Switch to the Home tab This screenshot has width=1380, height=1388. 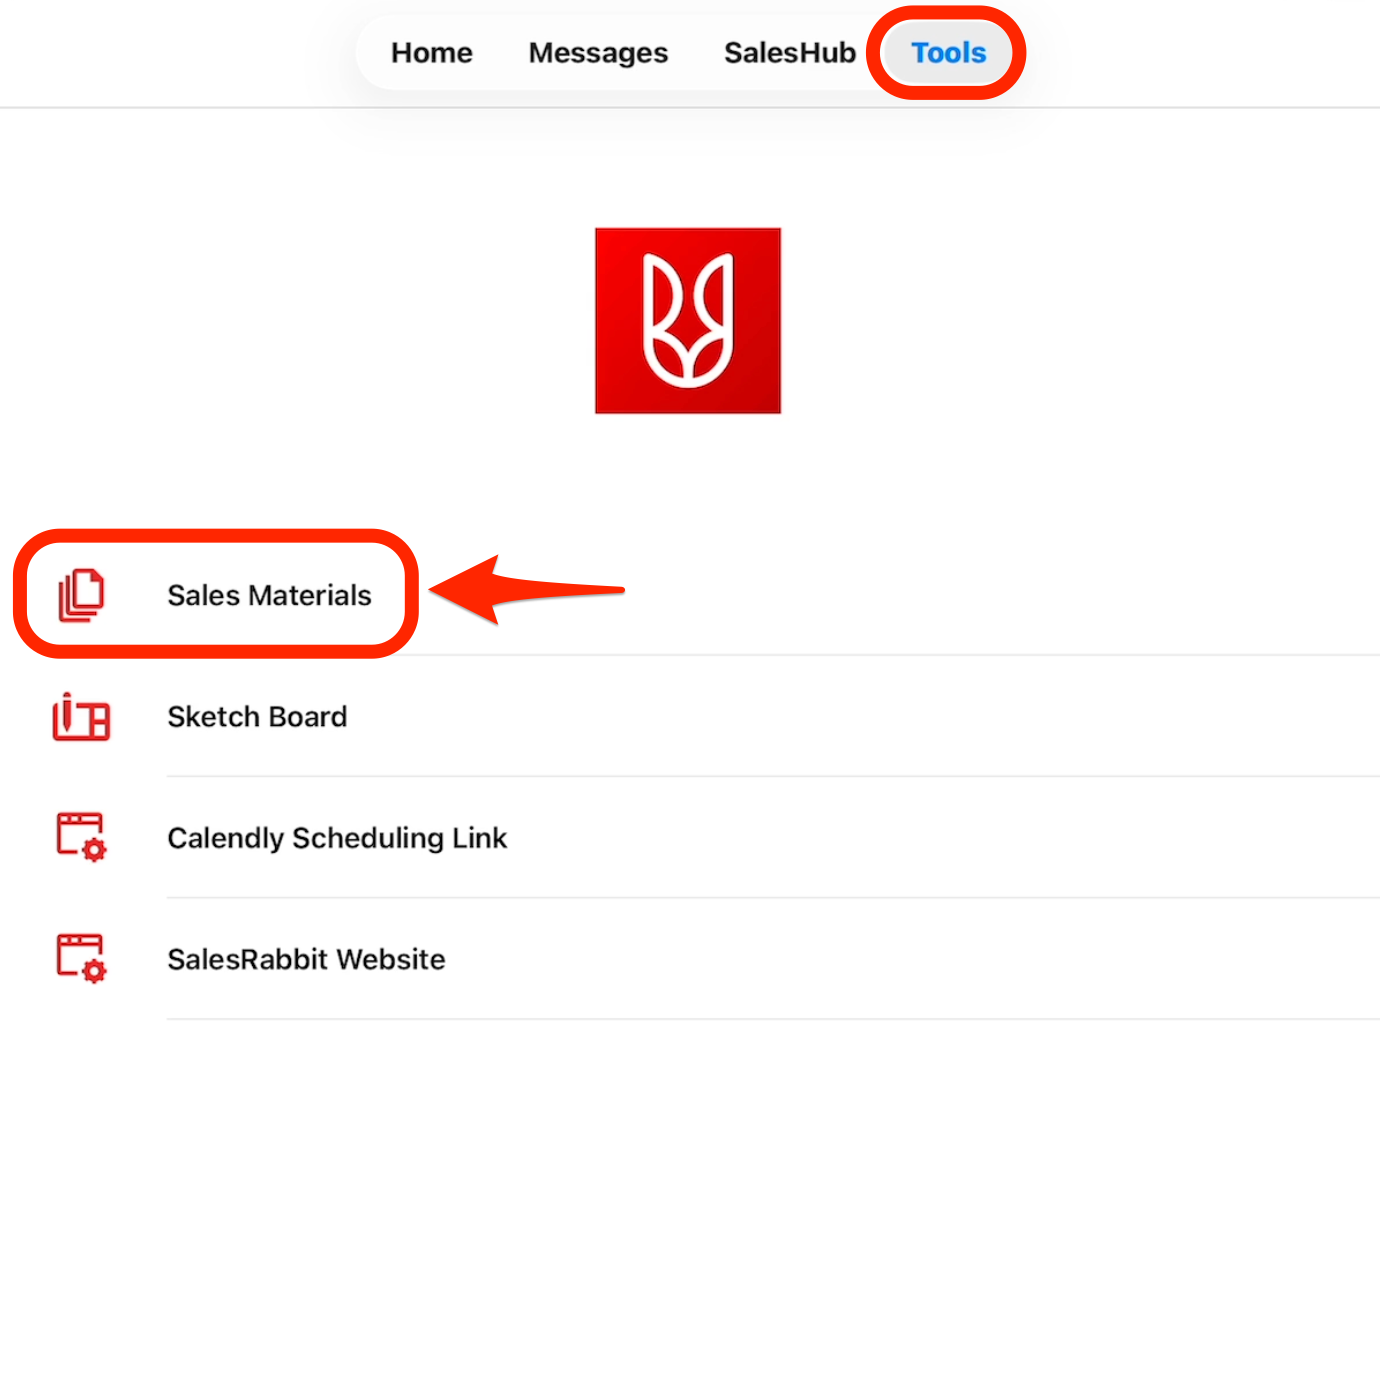tap(431, 53)
